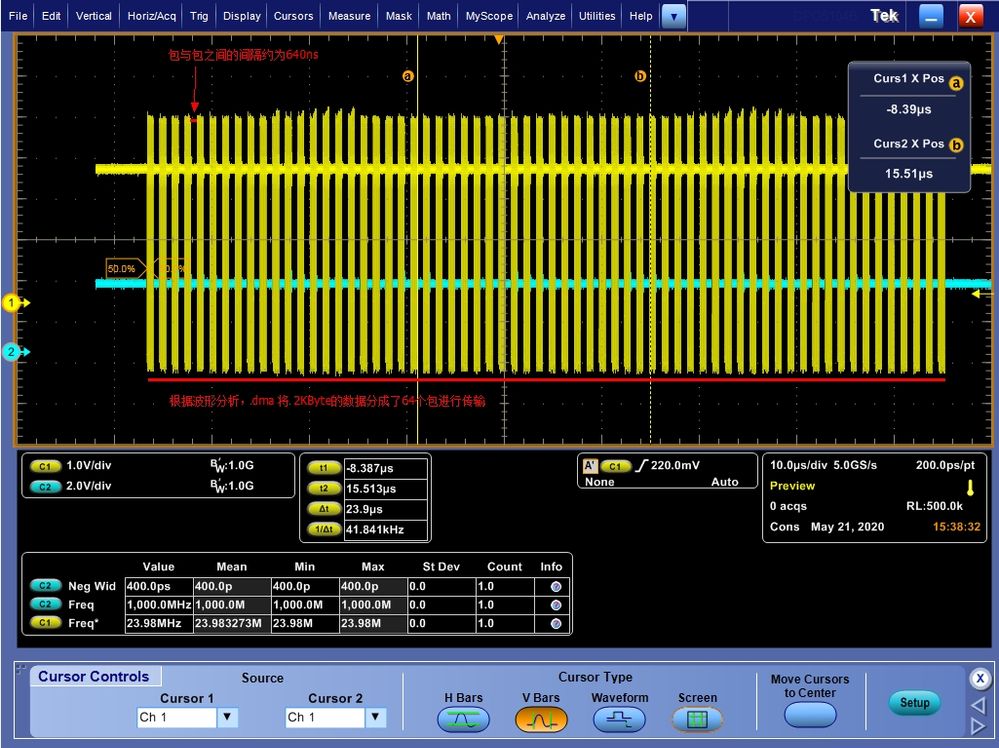The height and width of the screenshot is (748, 999).
Task: Open the Analyze menu
Action: (545, 16)
